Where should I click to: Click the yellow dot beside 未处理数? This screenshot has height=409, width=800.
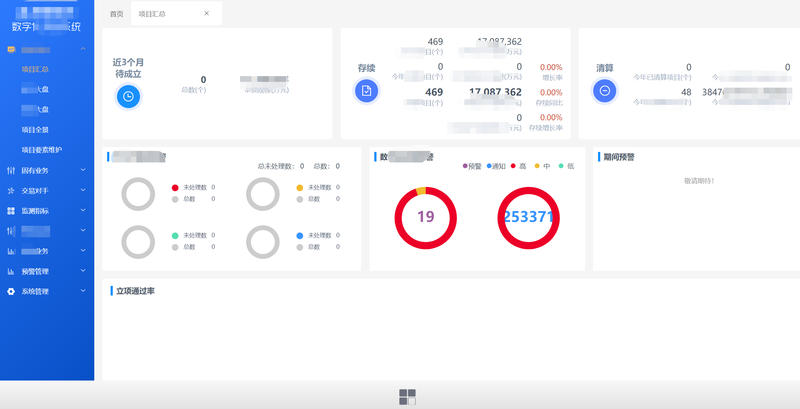click(299, 188)
